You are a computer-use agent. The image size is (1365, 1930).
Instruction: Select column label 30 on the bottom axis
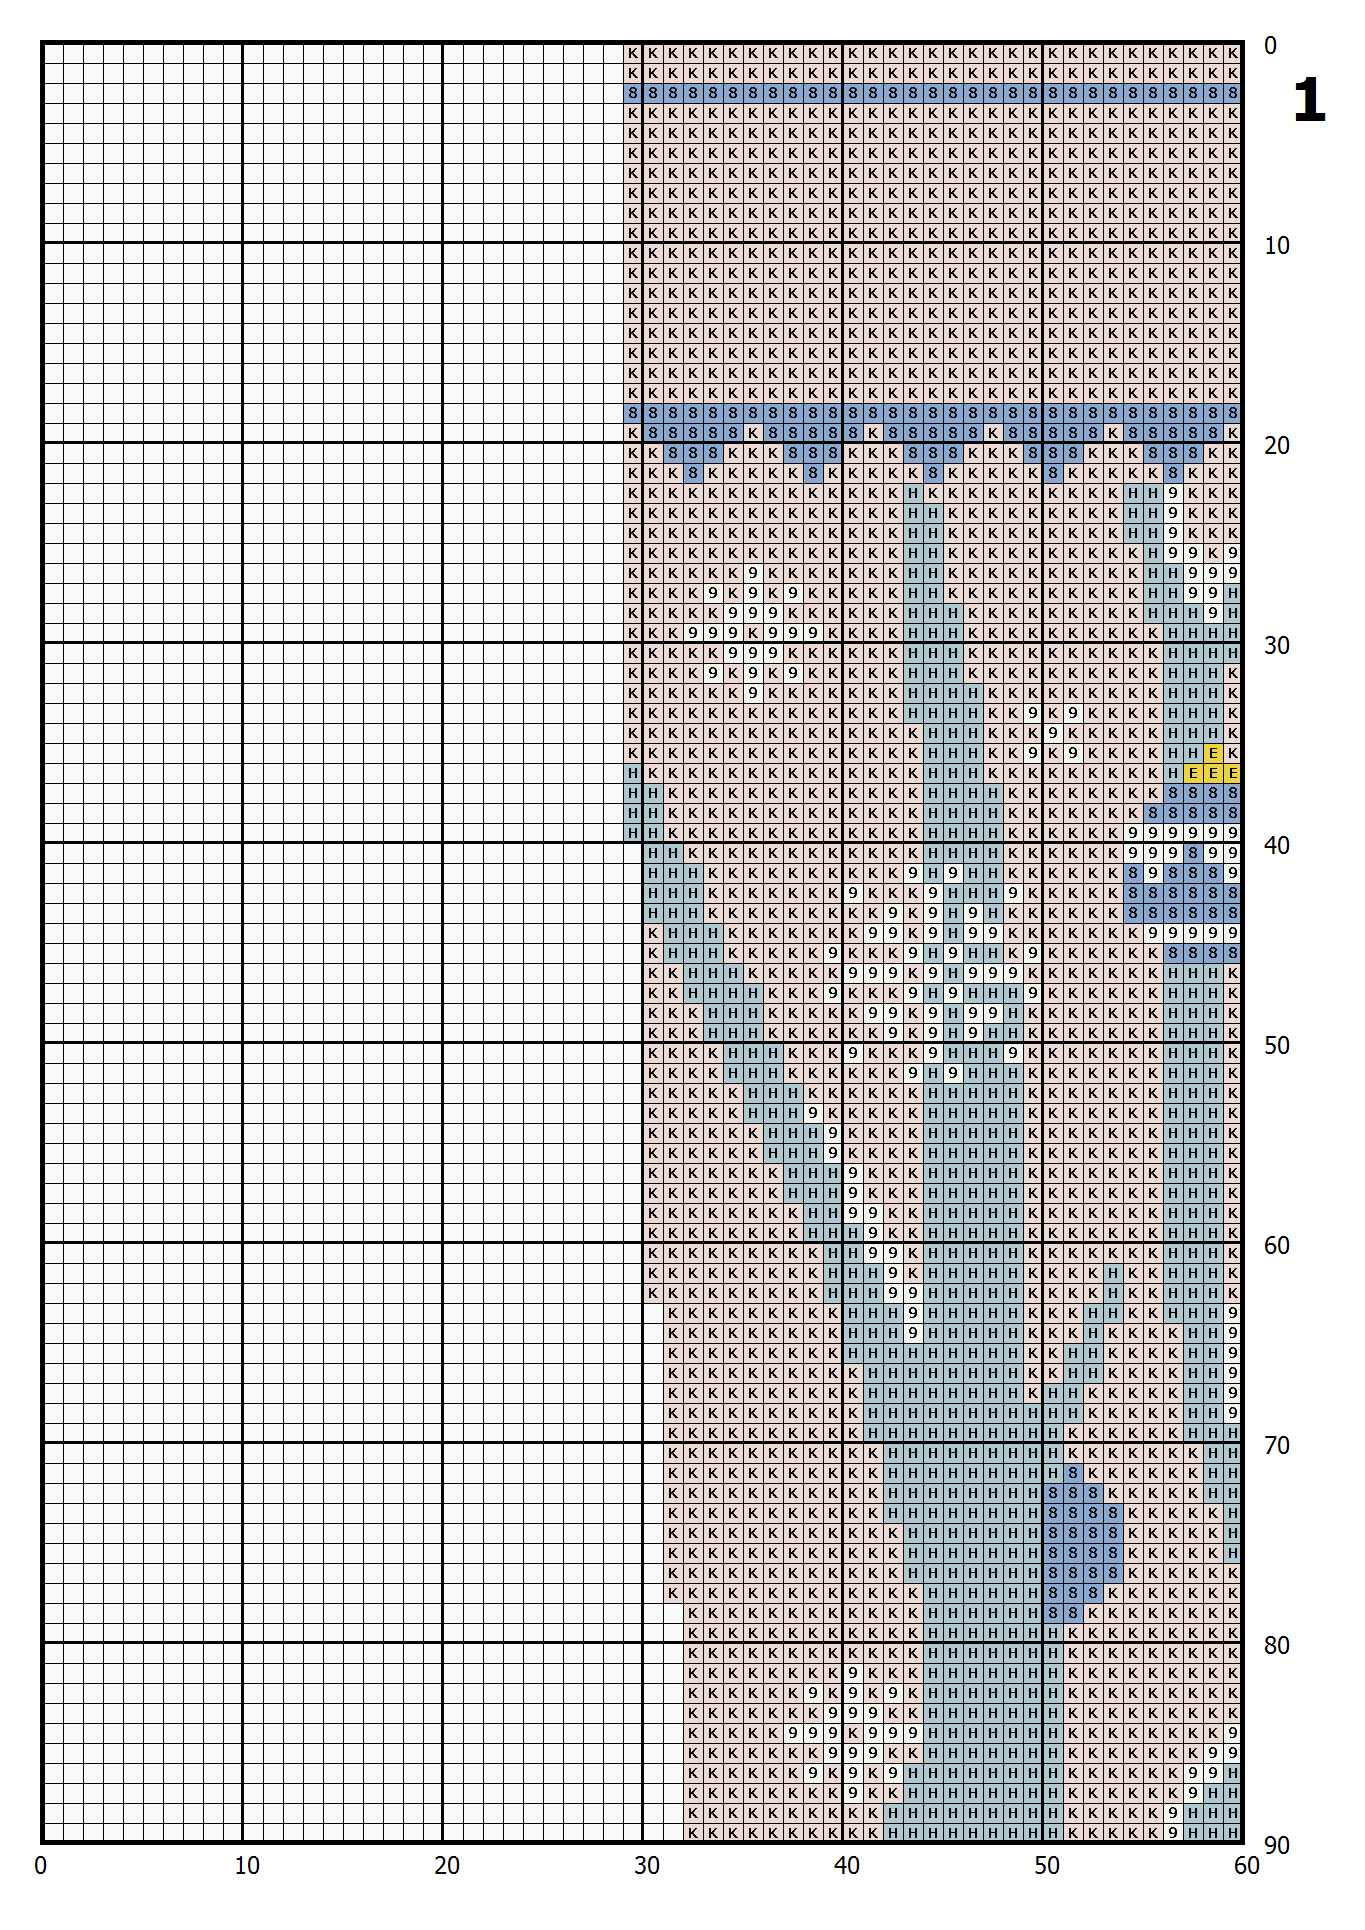click(646, 1865)
